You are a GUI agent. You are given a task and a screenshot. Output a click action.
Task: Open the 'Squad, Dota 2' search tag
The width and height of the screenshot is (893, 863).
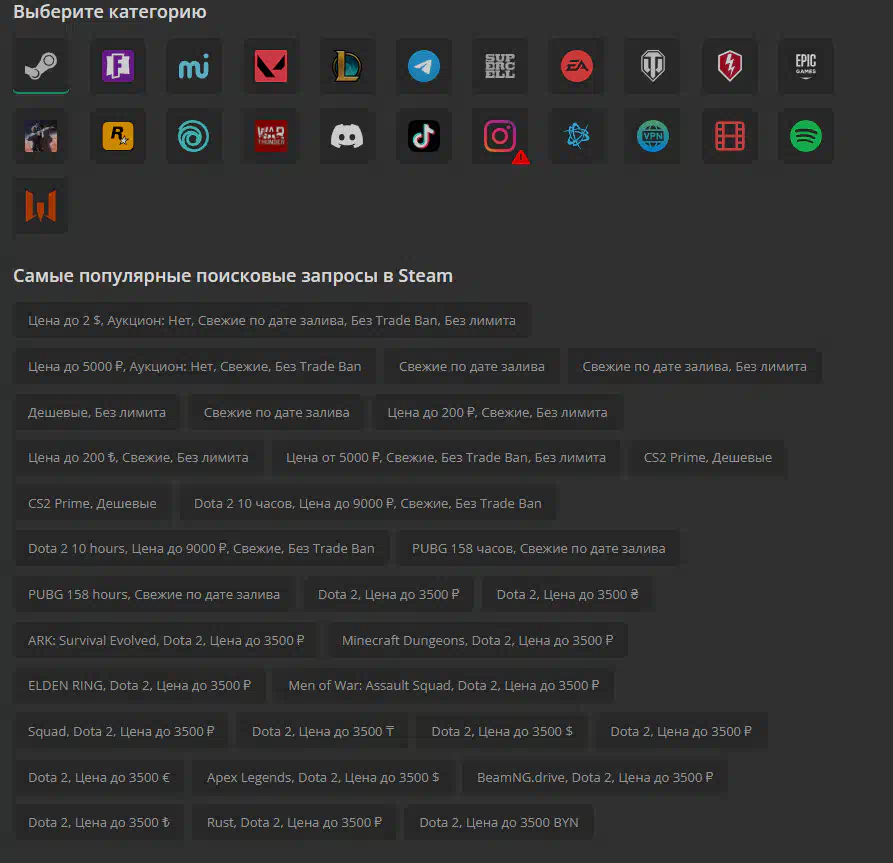[x=121, y=731]
